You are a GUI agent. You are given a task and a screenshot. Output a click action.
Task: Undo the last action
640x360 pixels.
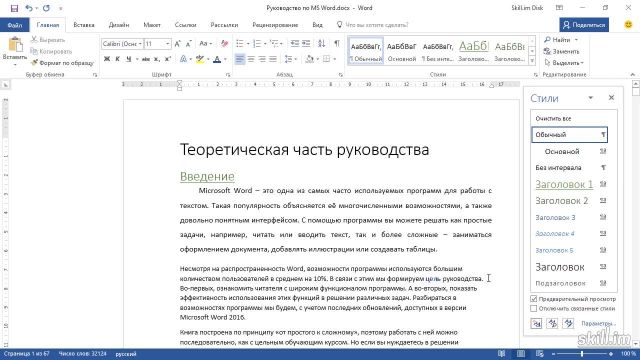(x=29, y=8)
